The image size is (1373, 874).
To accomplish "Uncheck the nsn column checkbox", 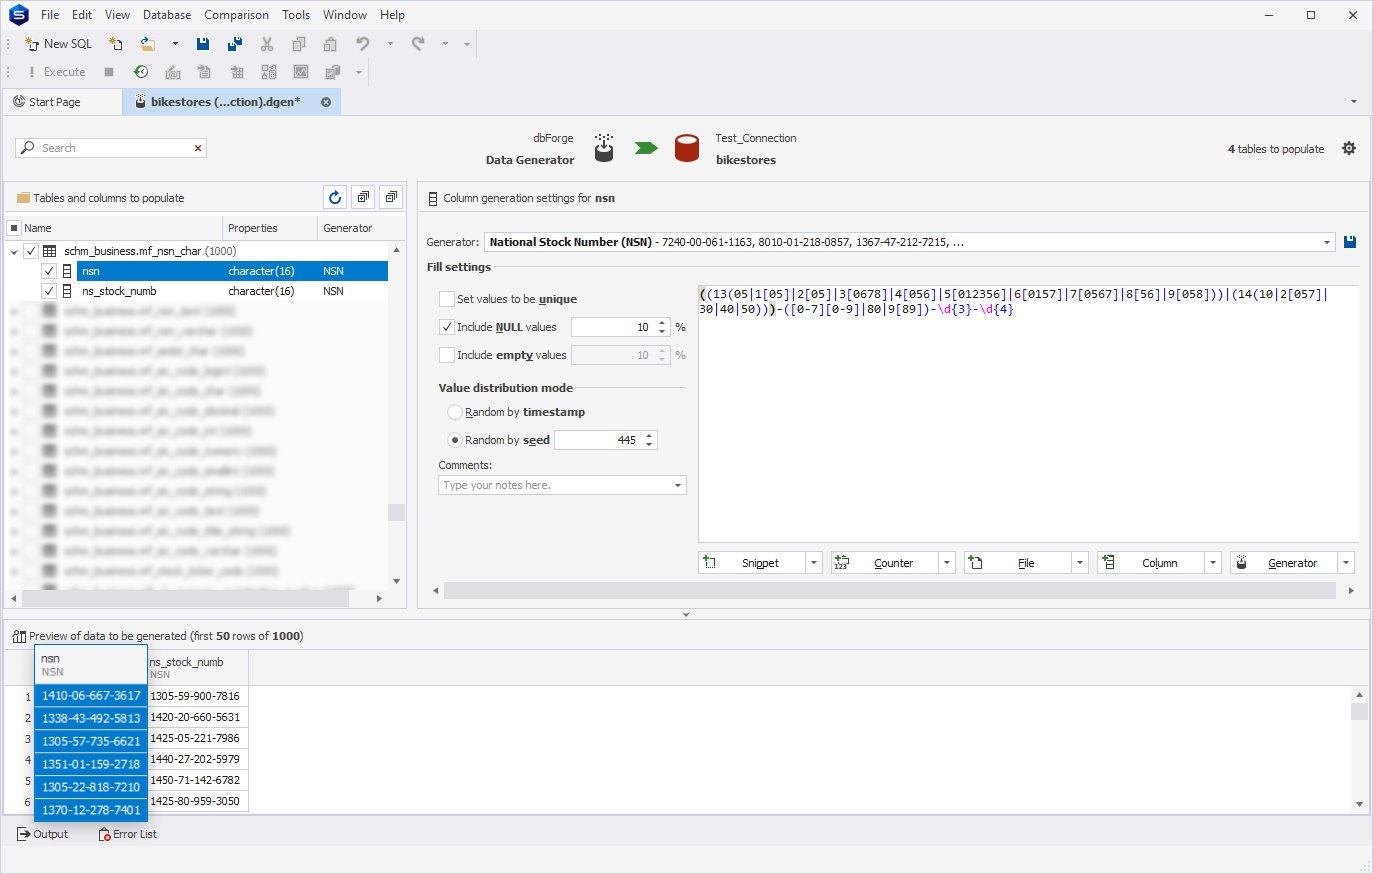I will tap(49, 271).
